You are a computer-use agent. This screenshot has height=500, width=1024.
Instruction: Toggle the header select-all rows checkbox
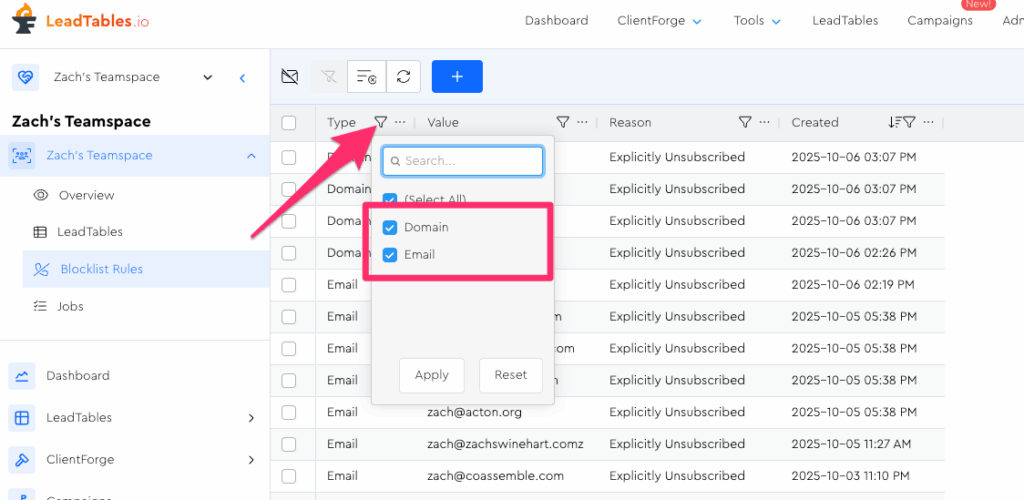289,123
